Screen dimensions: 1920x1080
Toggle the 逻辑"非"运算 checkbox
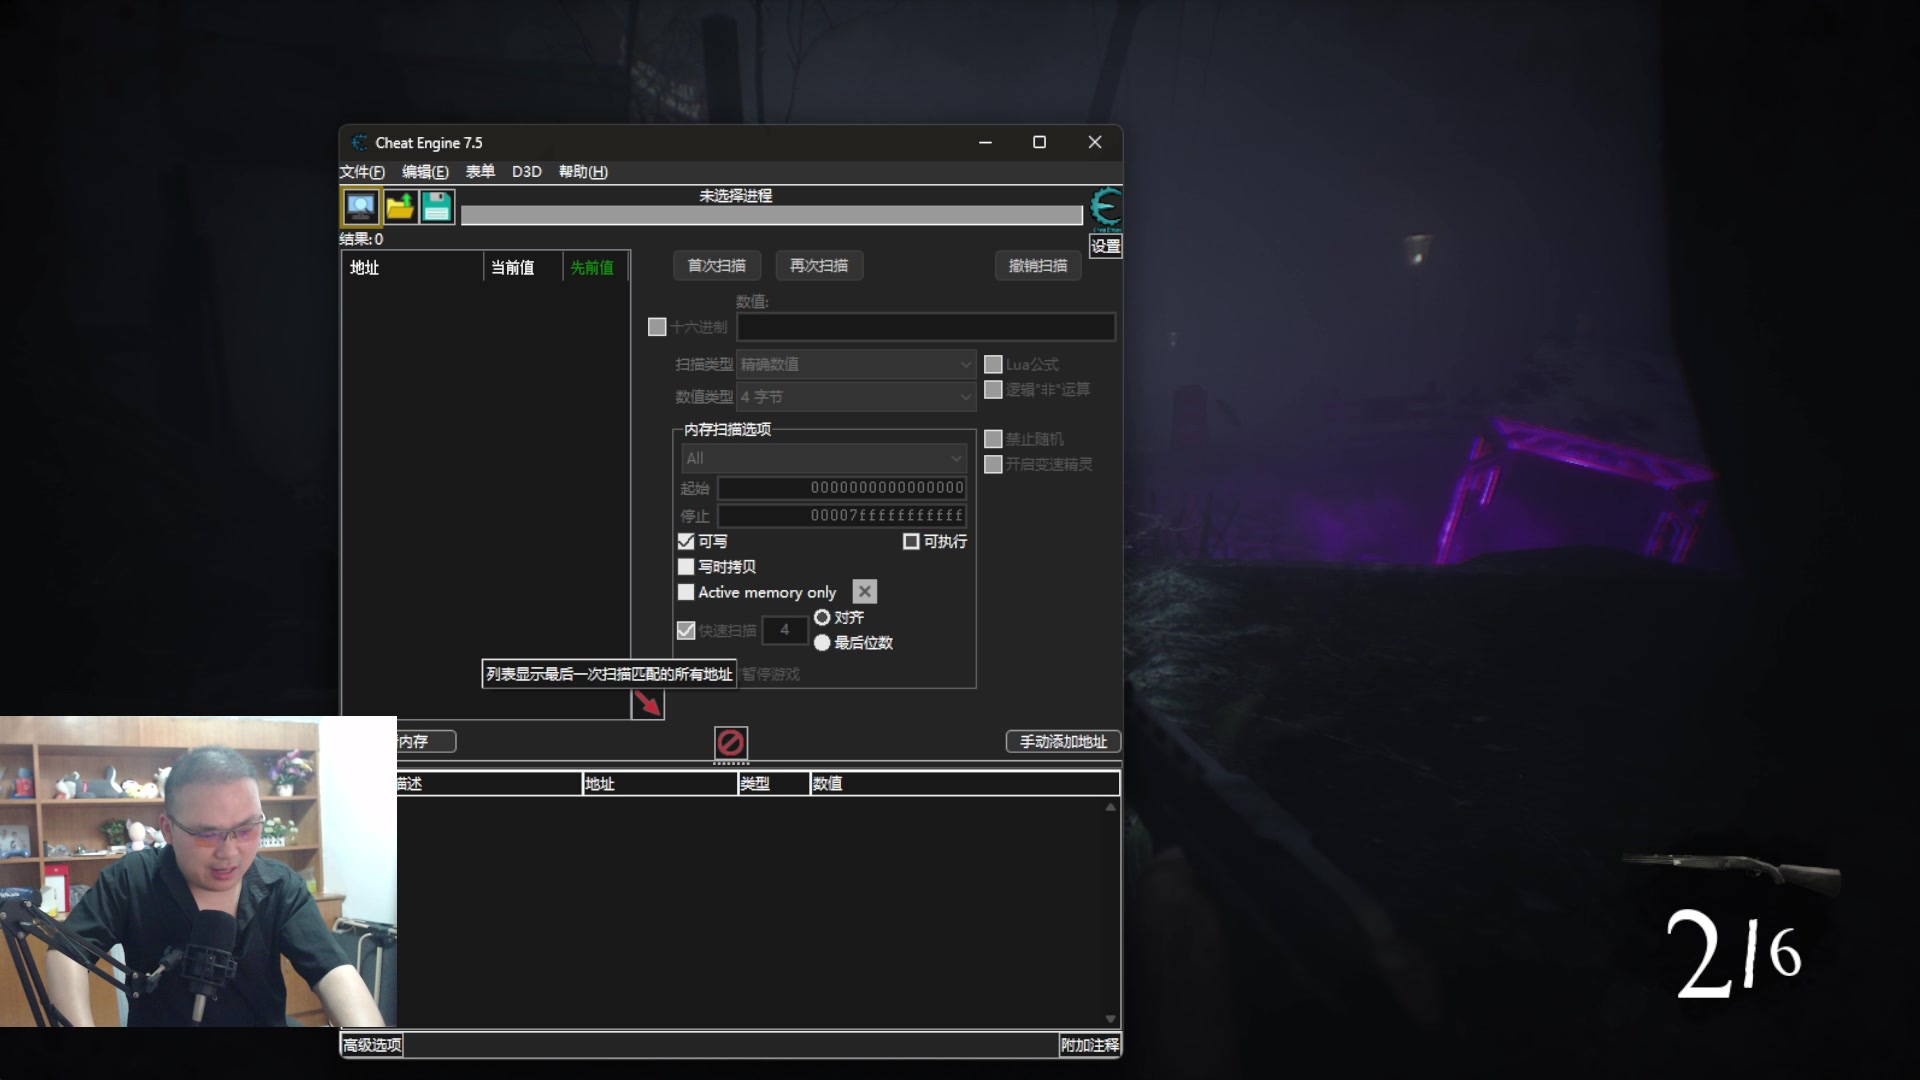tap(993, 390)
